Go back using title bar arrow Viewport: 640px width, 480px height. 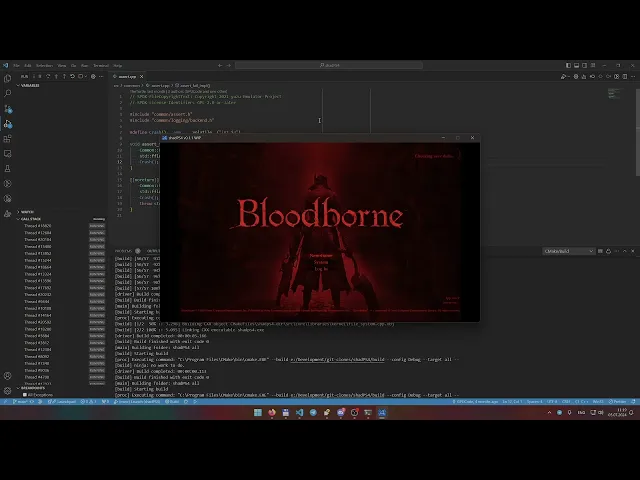tap(220, 65)
